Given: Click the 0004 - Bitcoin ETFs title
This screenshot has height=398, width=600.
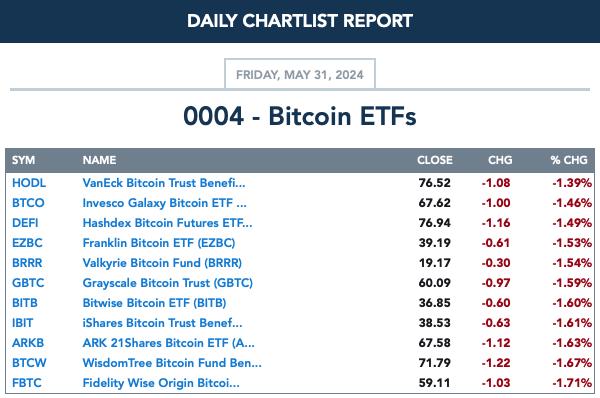Looking at the screenshot, I should click(300, 116).
